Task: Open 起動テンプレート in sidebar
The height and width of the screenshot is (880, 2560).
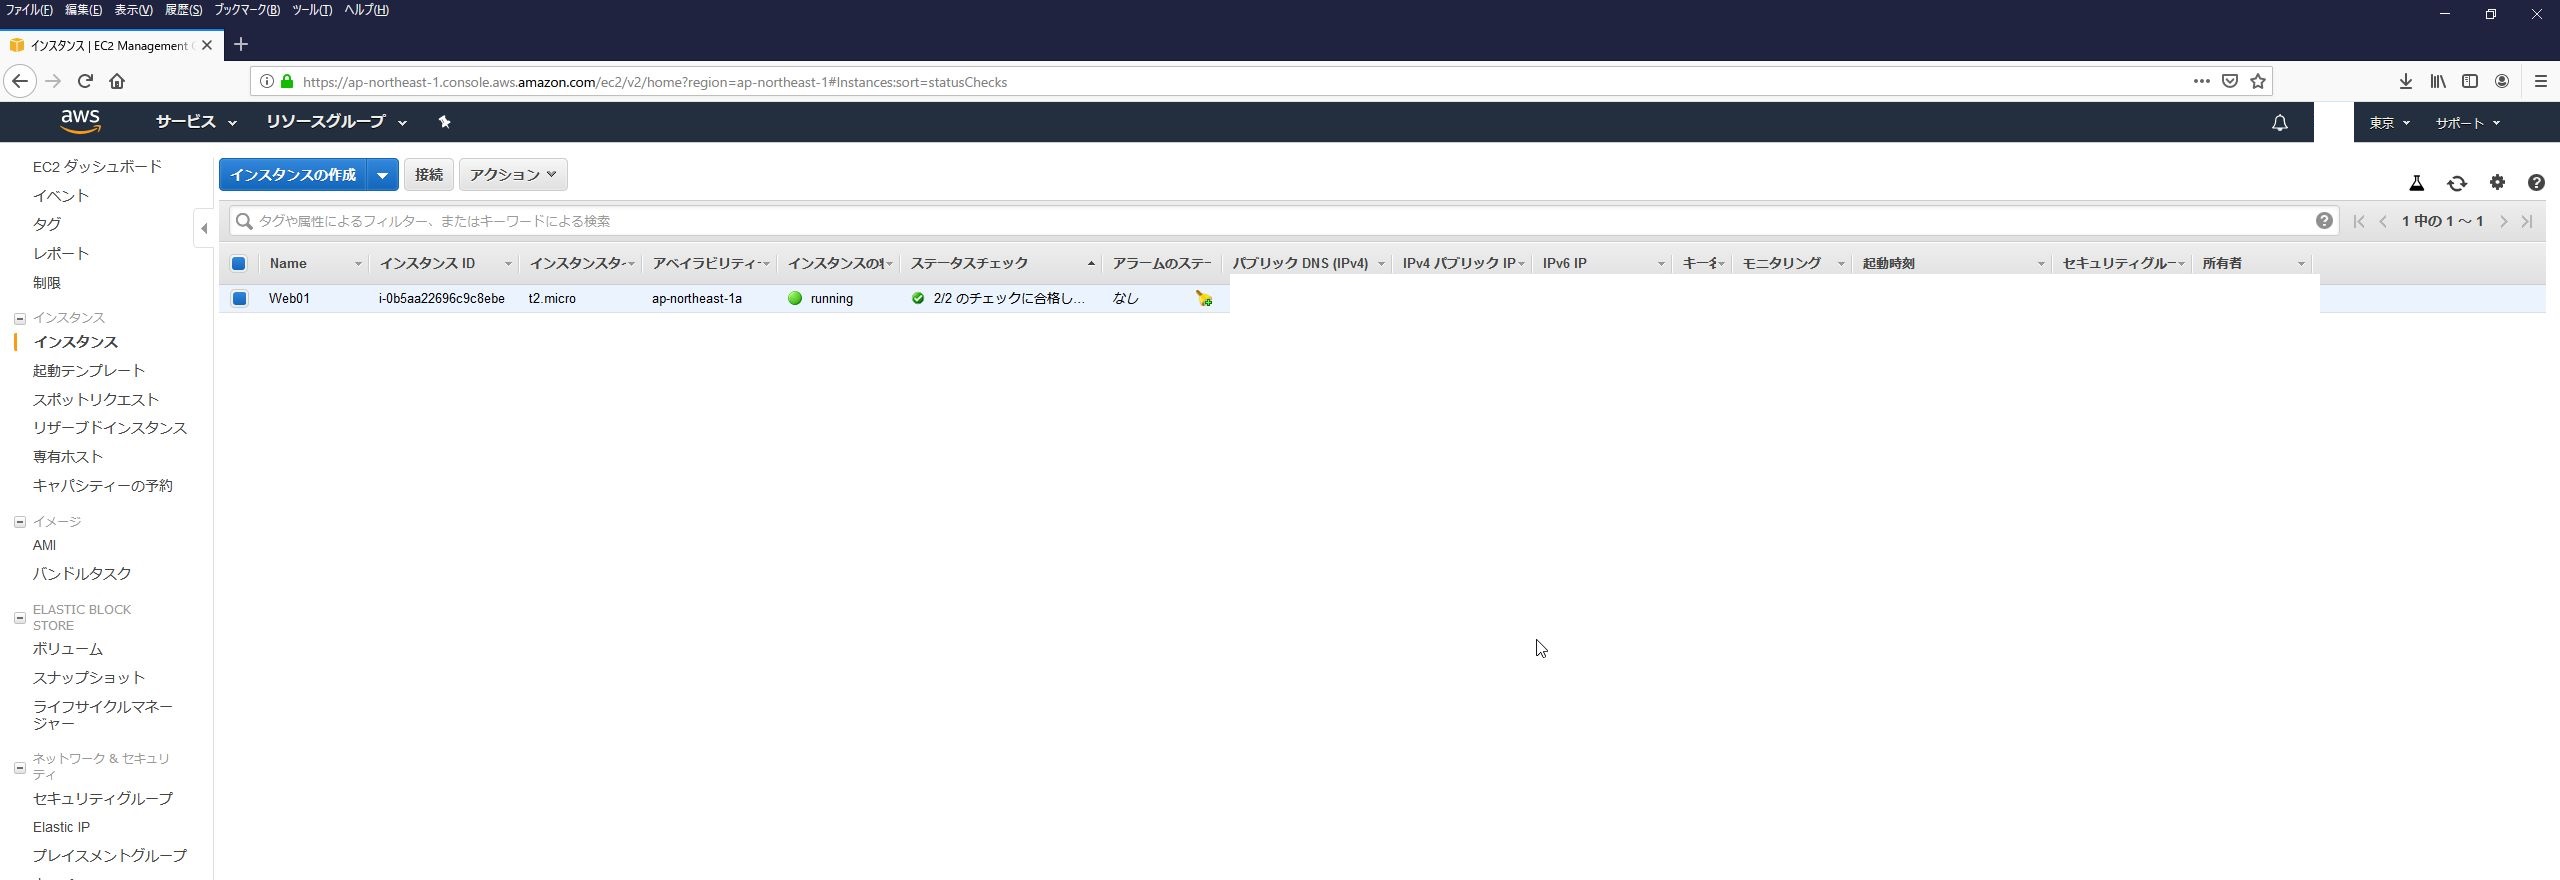Action: tap(89, 371)
